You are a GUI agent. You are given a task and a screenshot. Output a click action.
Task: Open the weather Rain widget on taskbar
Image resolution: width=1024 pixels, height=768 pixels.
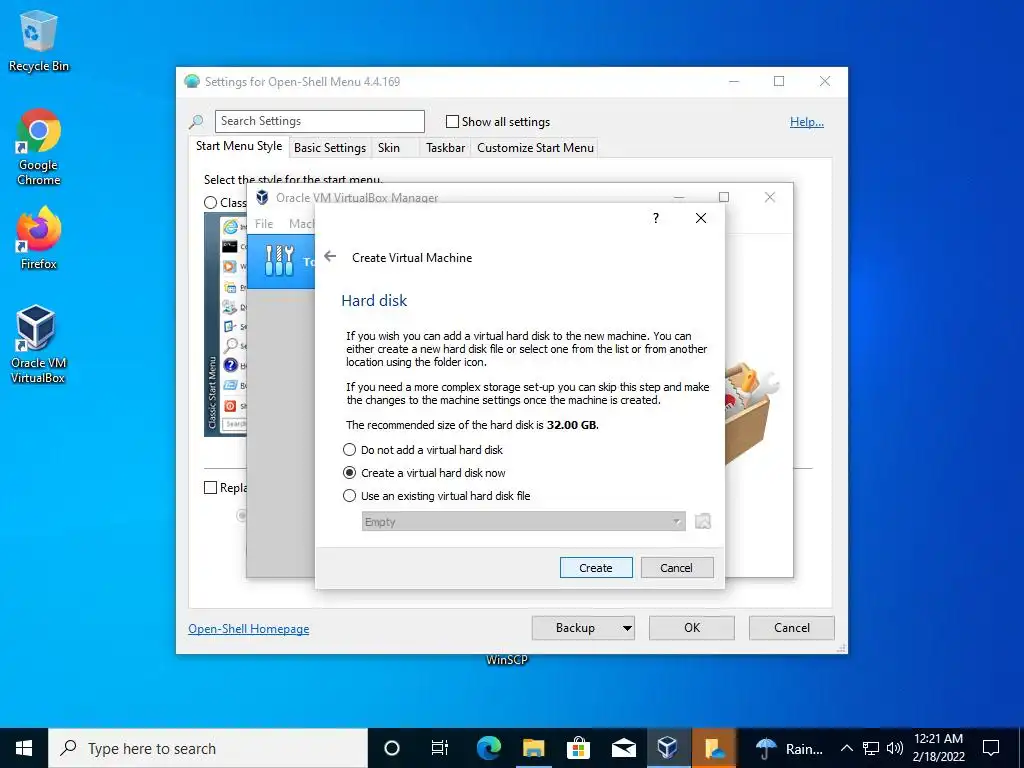click(789, 748)
